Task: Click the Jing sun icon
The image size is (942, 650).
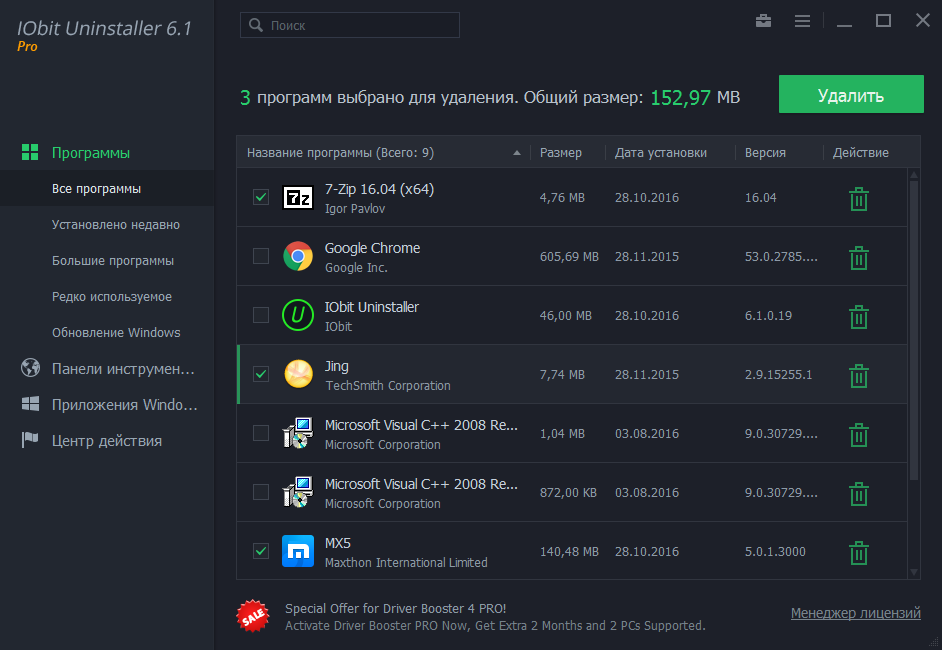Action: (x=298, y=374)
